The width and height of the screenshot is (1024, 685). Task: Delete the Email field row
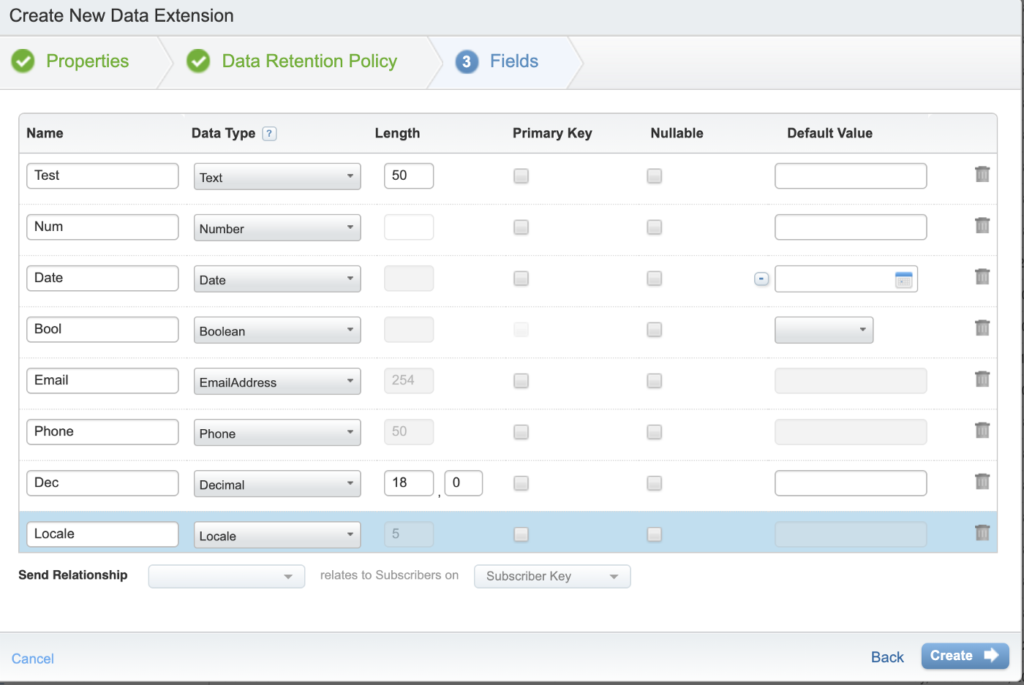pos(982,379)
